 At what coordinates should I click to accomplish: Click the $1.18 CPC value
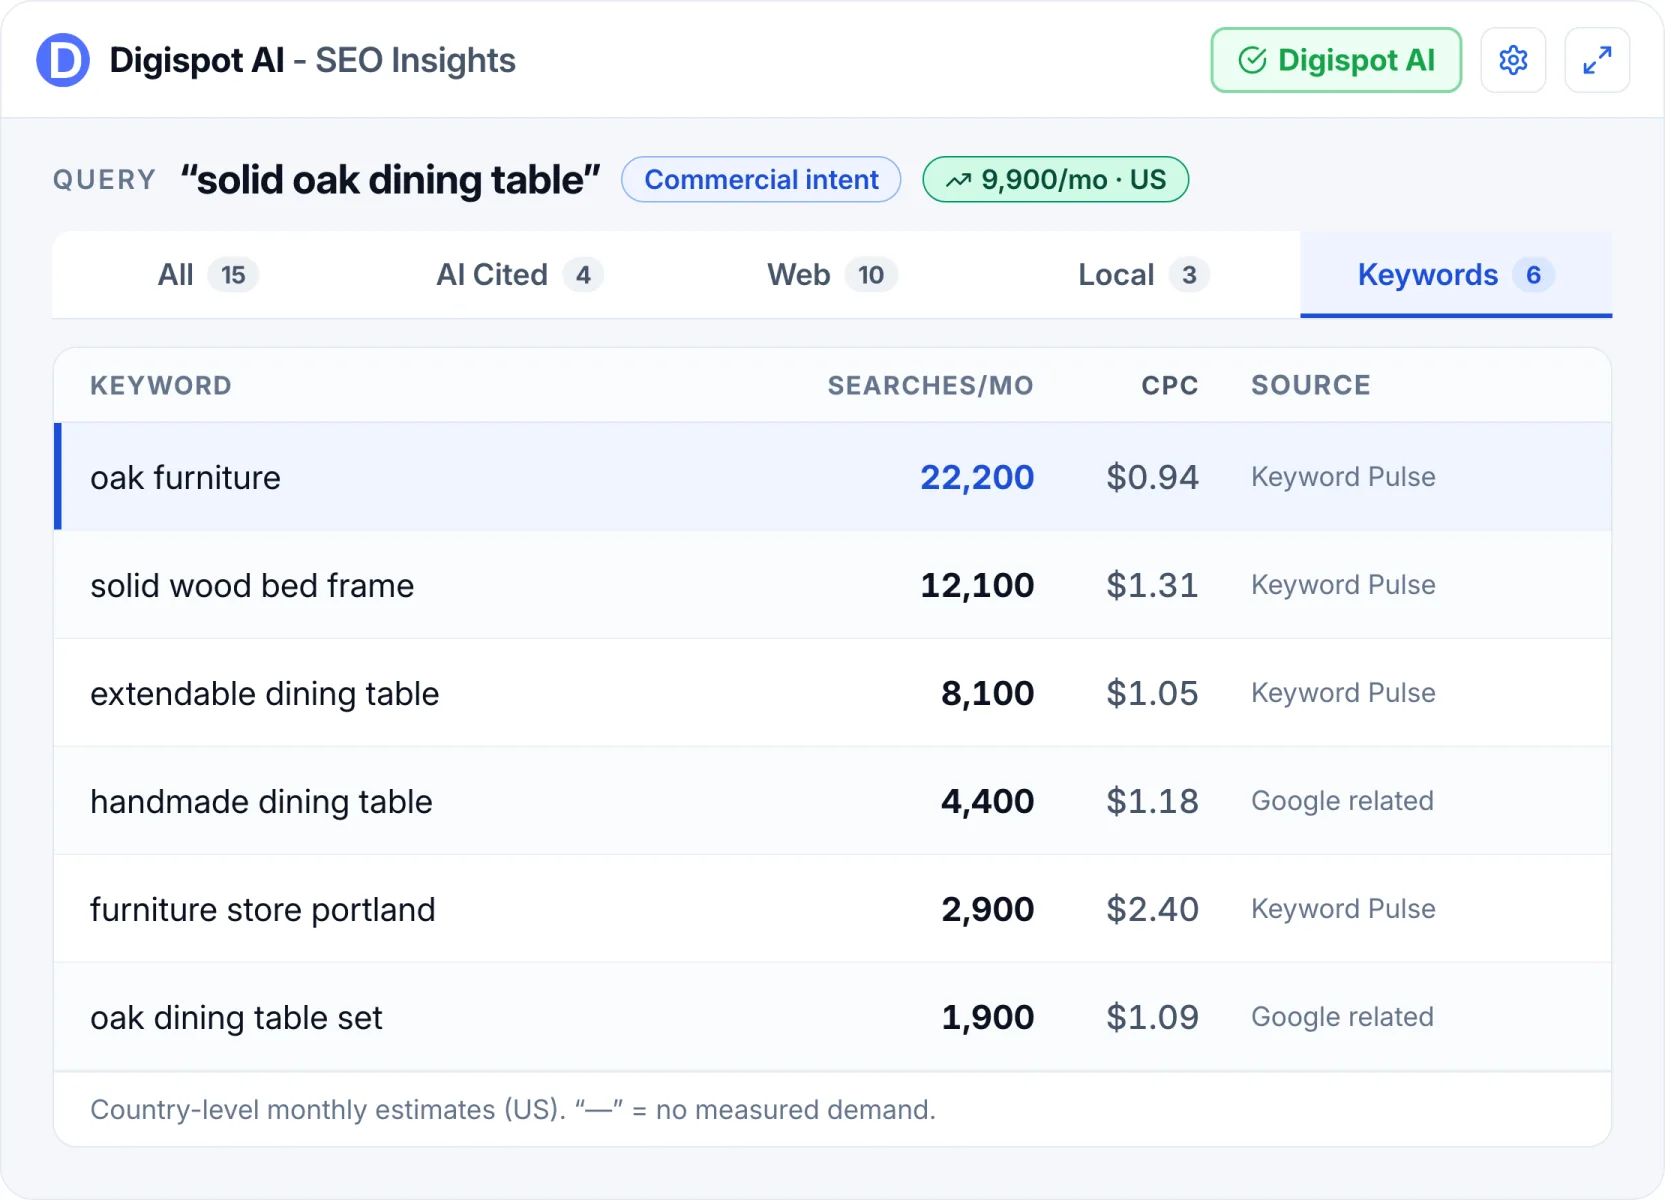pyautogui.click(x=1152, y=802)
